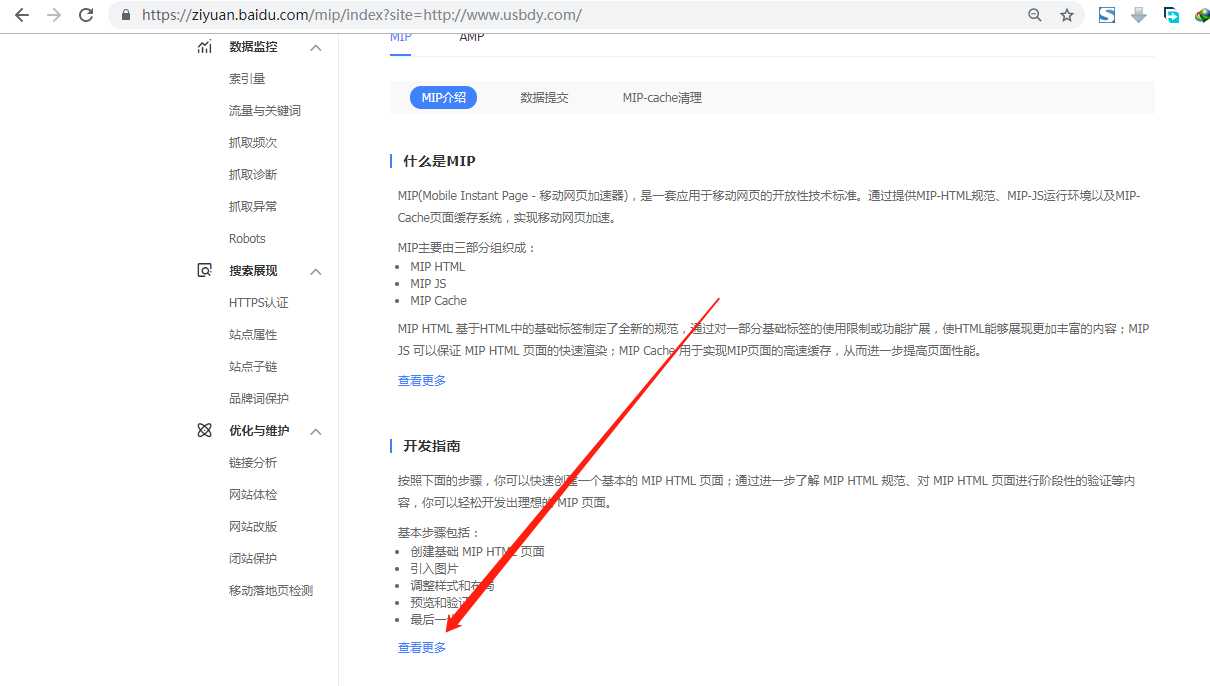Click 查看更多 under 什么是MIP section
Image resolution: width=1210 pixels, height=686 pixels.
(422, 381)
